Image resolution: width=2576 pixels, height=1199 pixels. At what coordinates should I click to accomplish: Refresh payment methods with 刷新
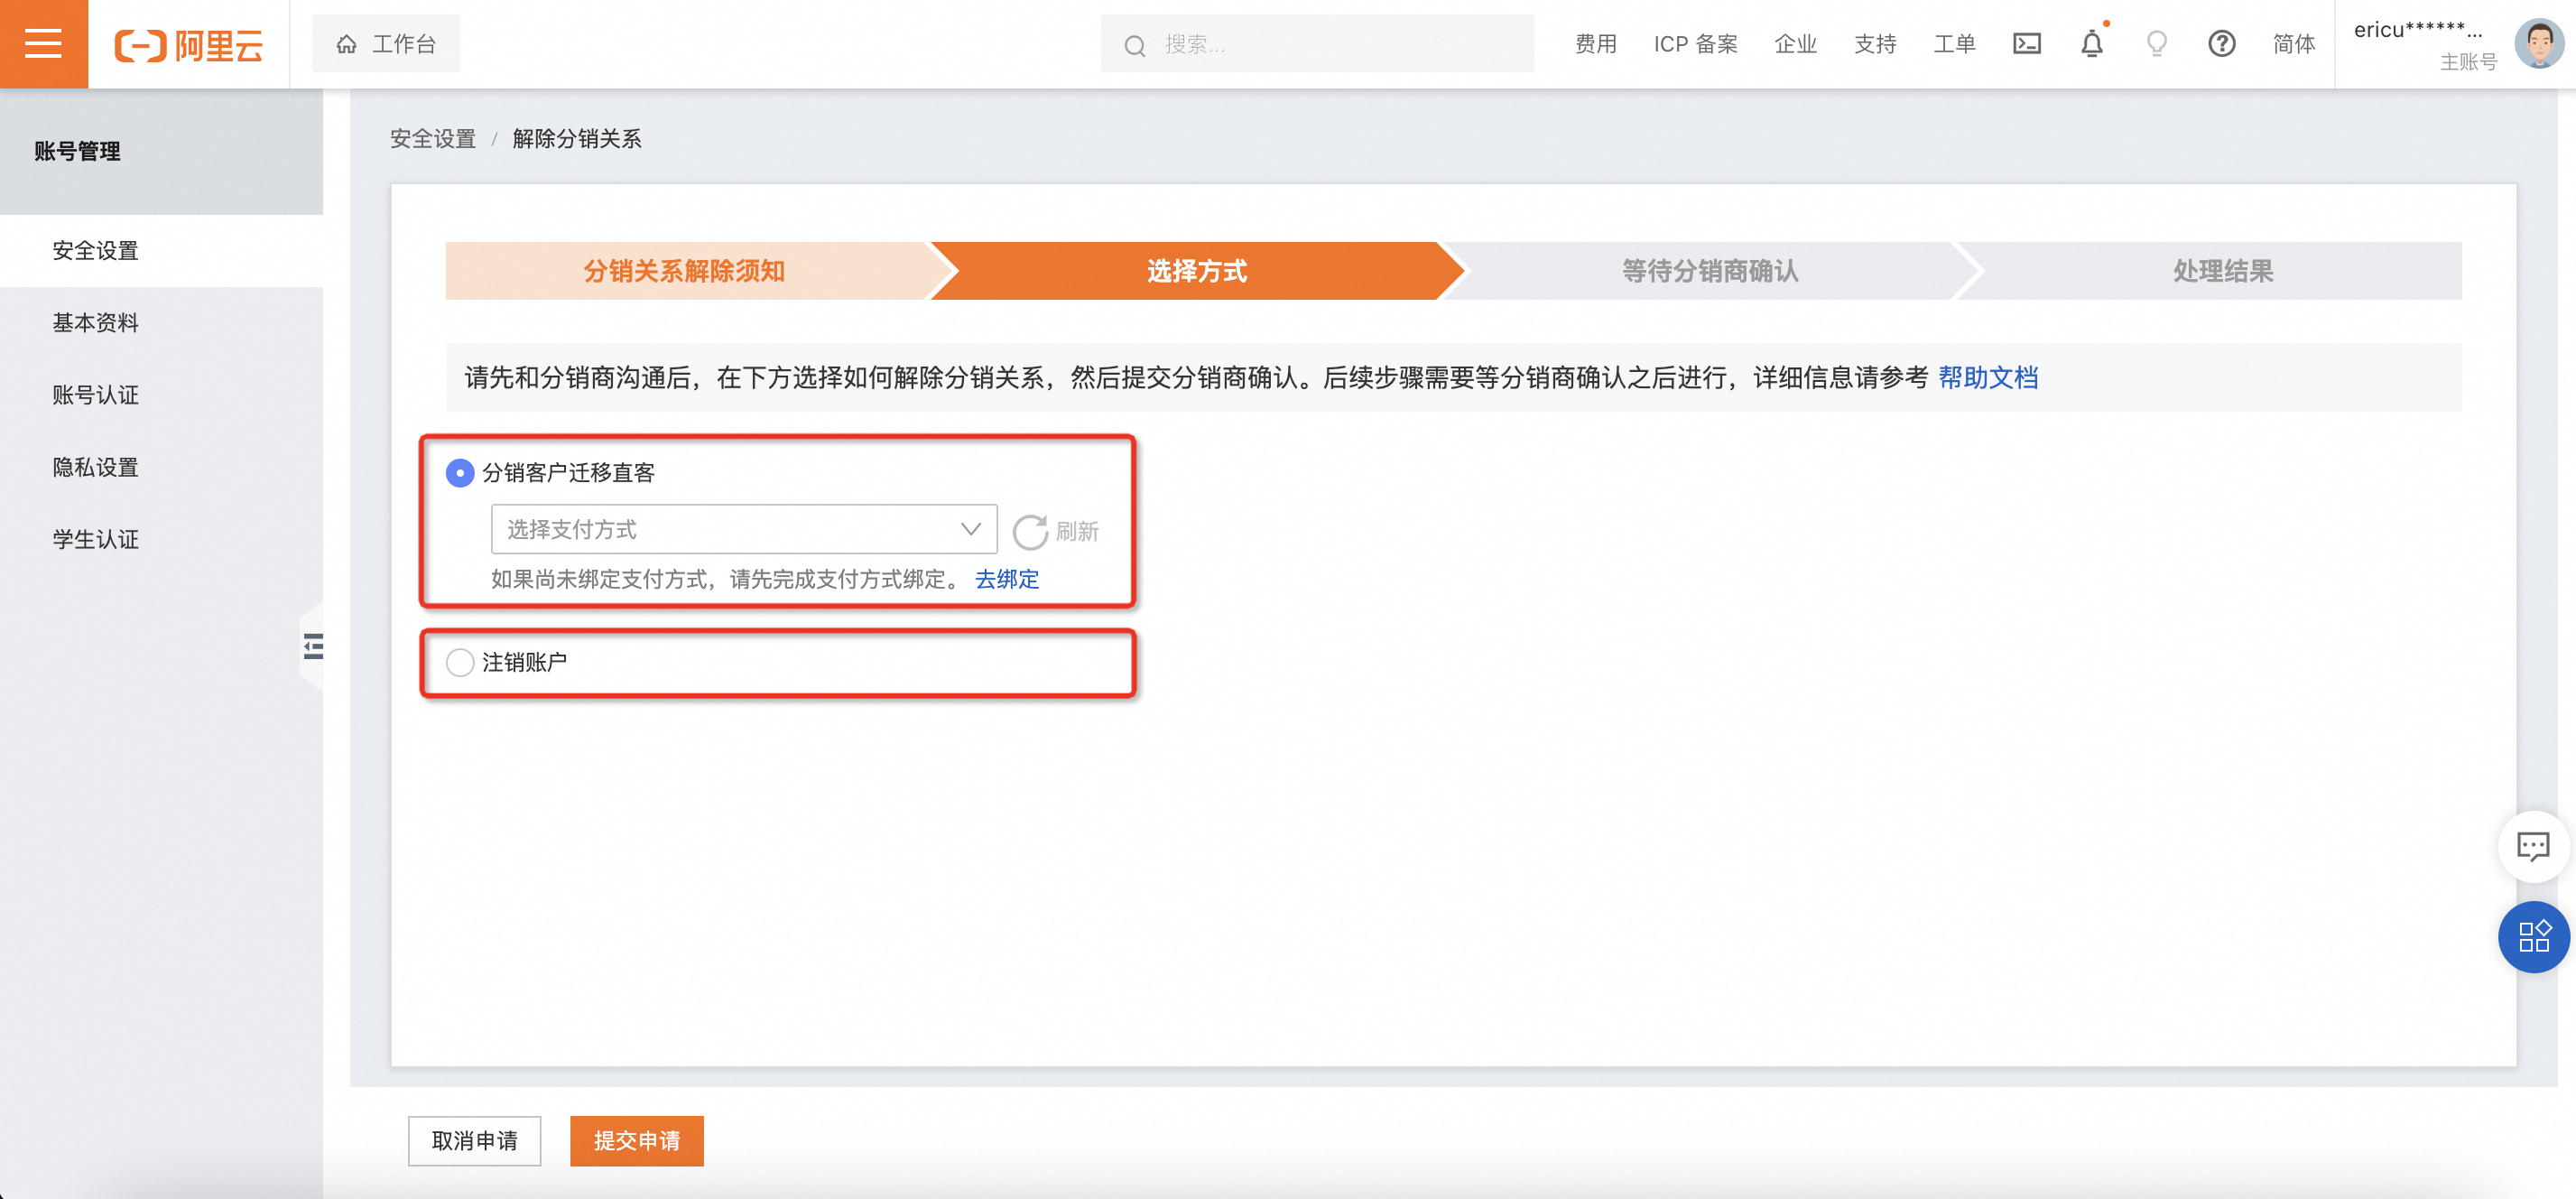(1056, 531)
